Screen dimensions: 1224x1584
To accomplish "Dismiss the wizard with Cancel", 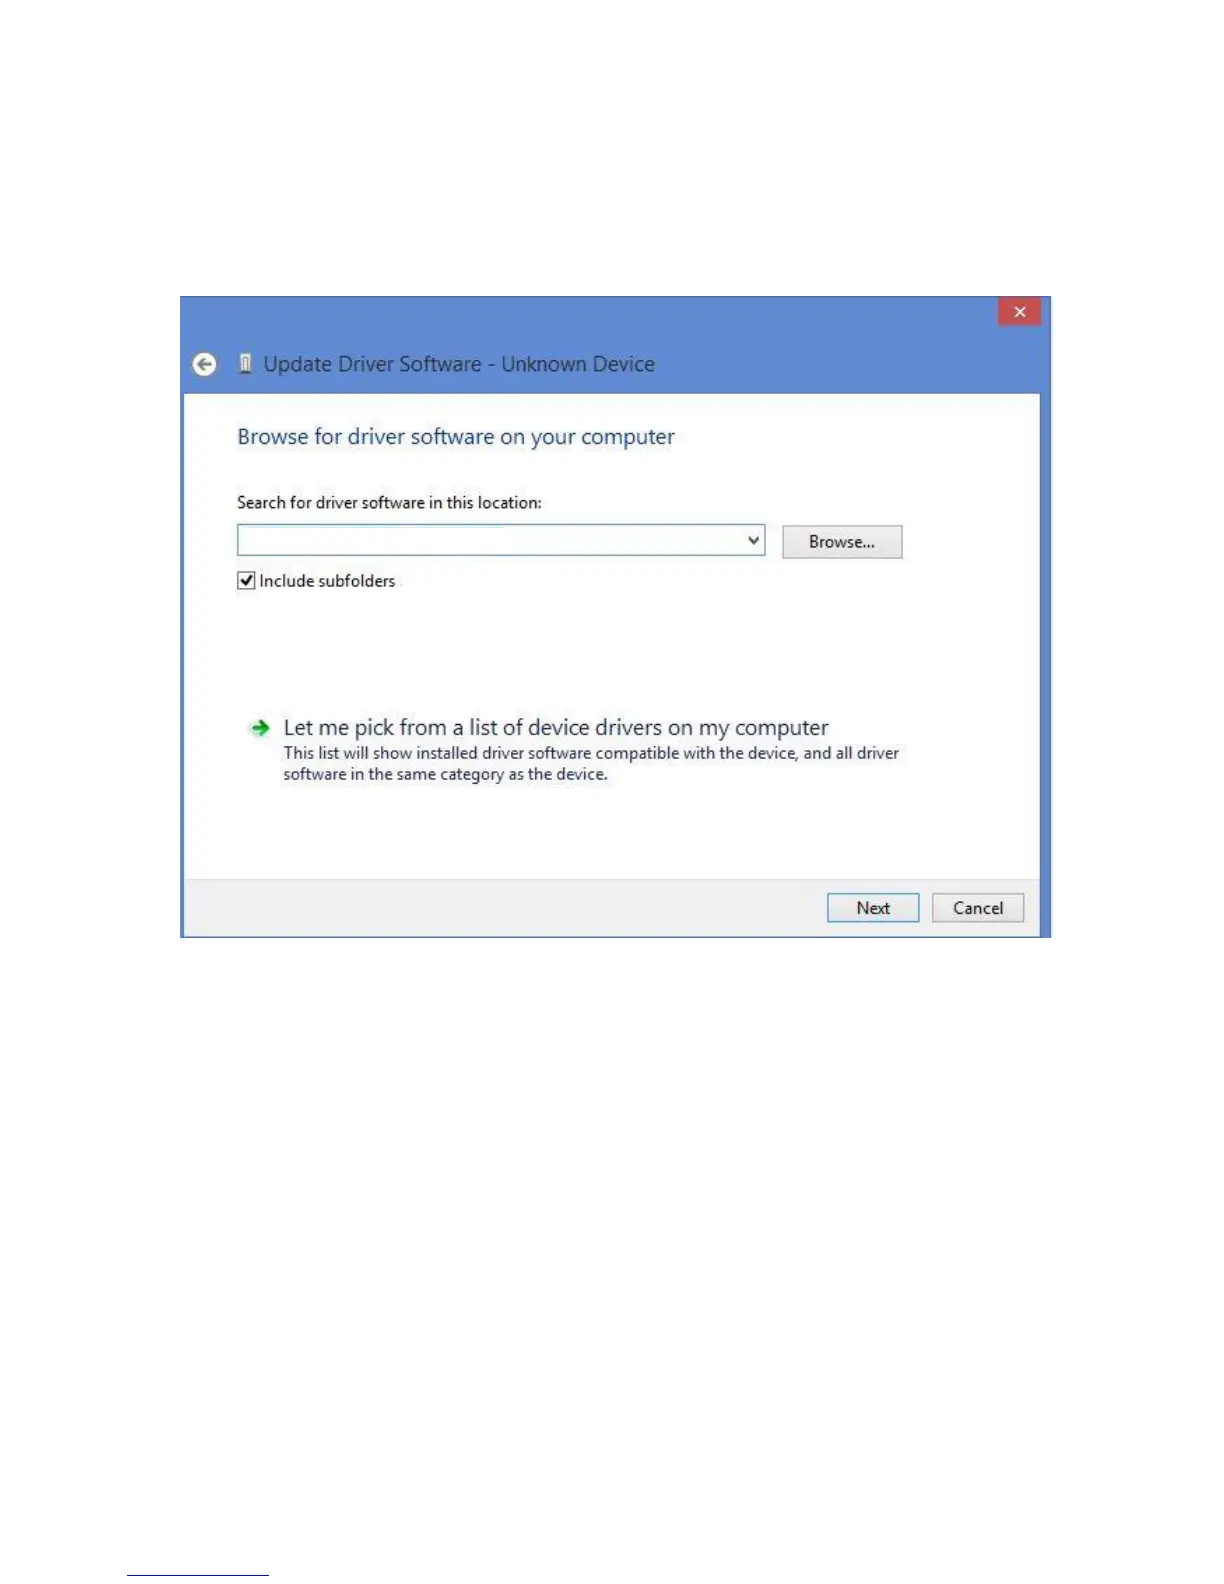I will point(978,908).
